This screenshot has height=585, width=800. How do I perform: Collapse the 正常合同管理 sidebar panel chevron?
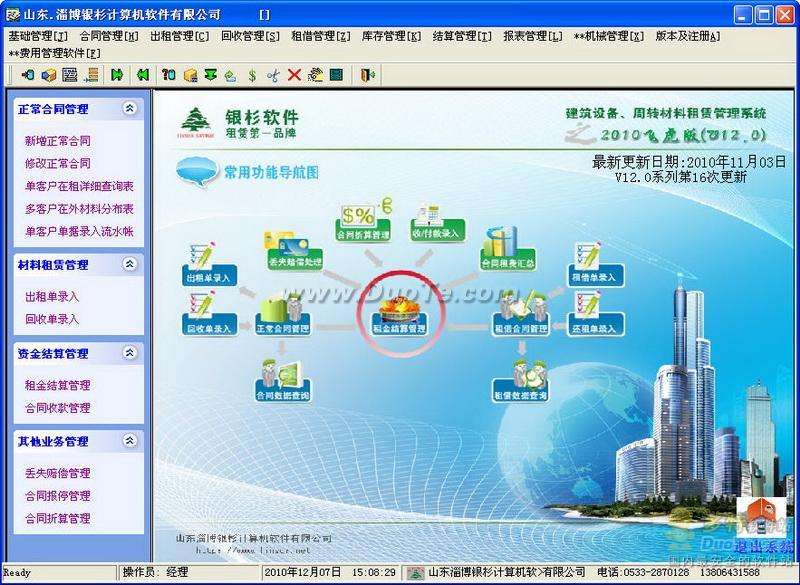[x=130, y=108]
